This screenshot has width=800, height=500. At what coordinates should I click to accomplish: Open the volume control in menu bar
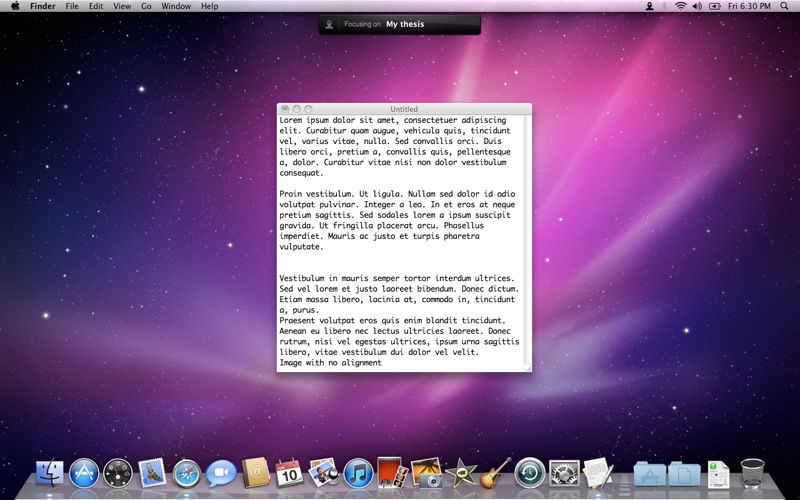[x=697, y=6]
